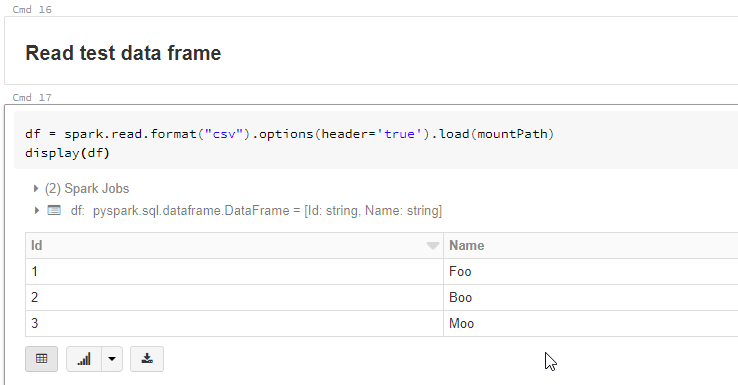Viewport: 738px width, 385px height.
Task: Download results with download icon
Action: click(x=147, y=359)
